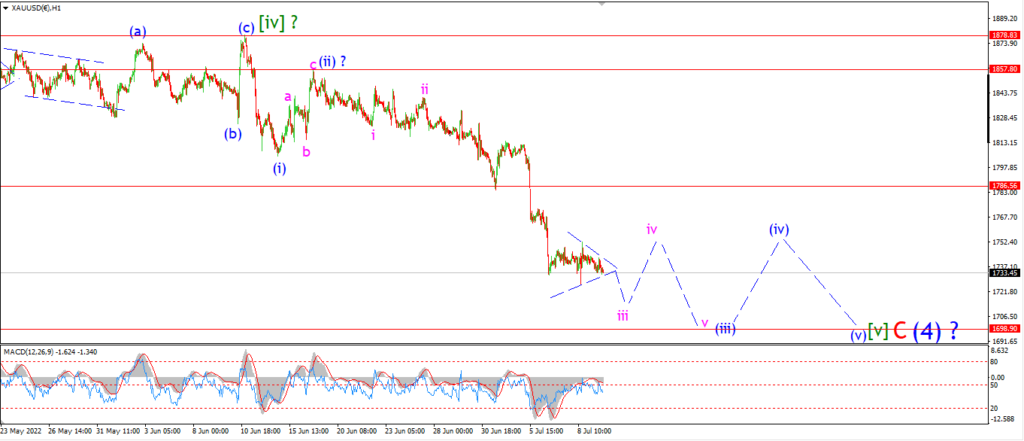Select the 1878.83 red price level label
The image size is (1024, 441).
[x=1004, y=35]
